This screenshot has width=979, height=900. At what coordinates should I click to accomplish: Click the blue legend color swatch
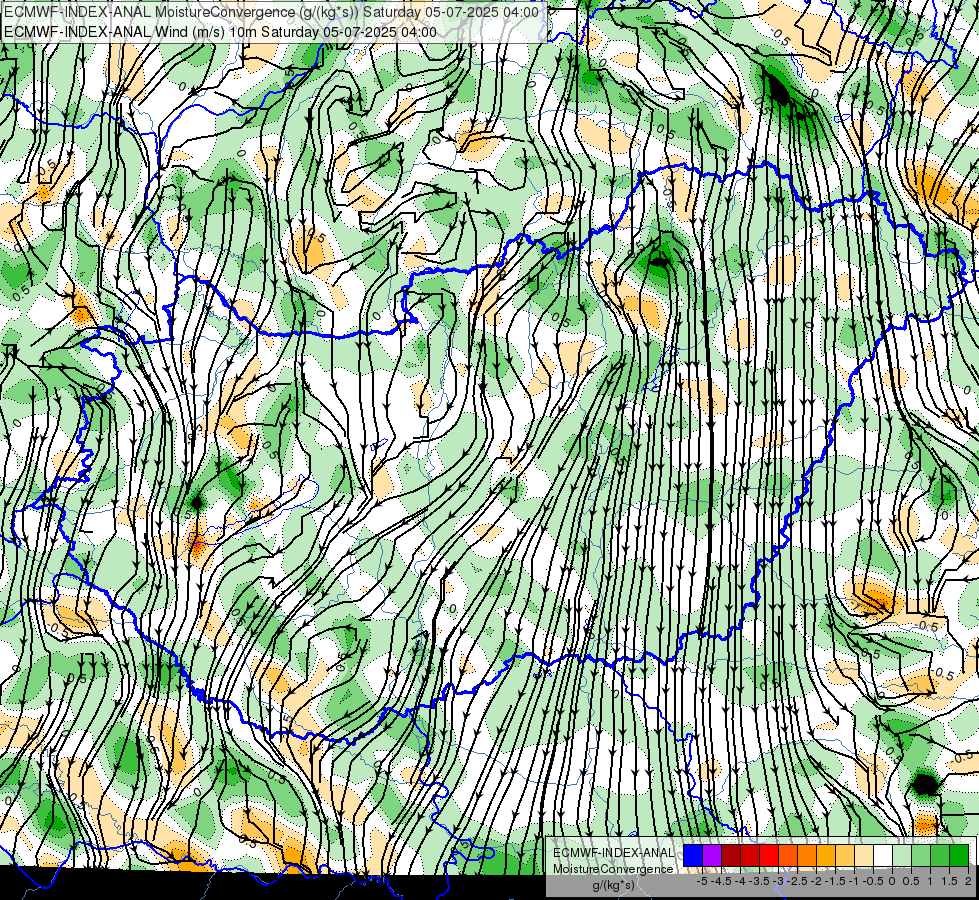(x=693, y=855)
